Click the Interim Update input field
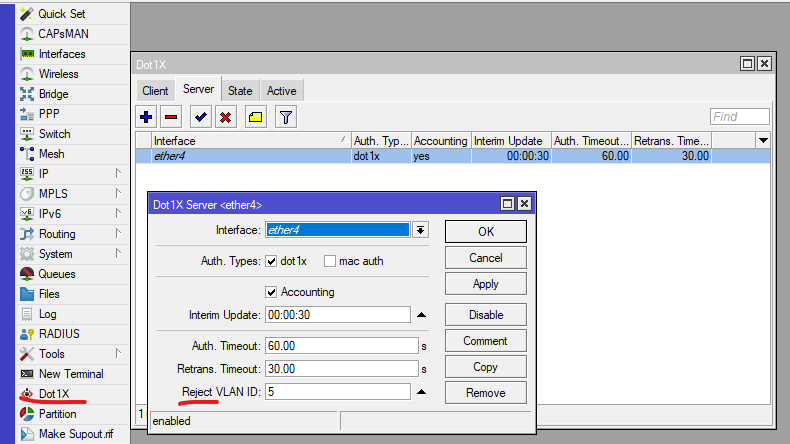The height and width of the screenshot is (444, 790). tap(338, 315)
